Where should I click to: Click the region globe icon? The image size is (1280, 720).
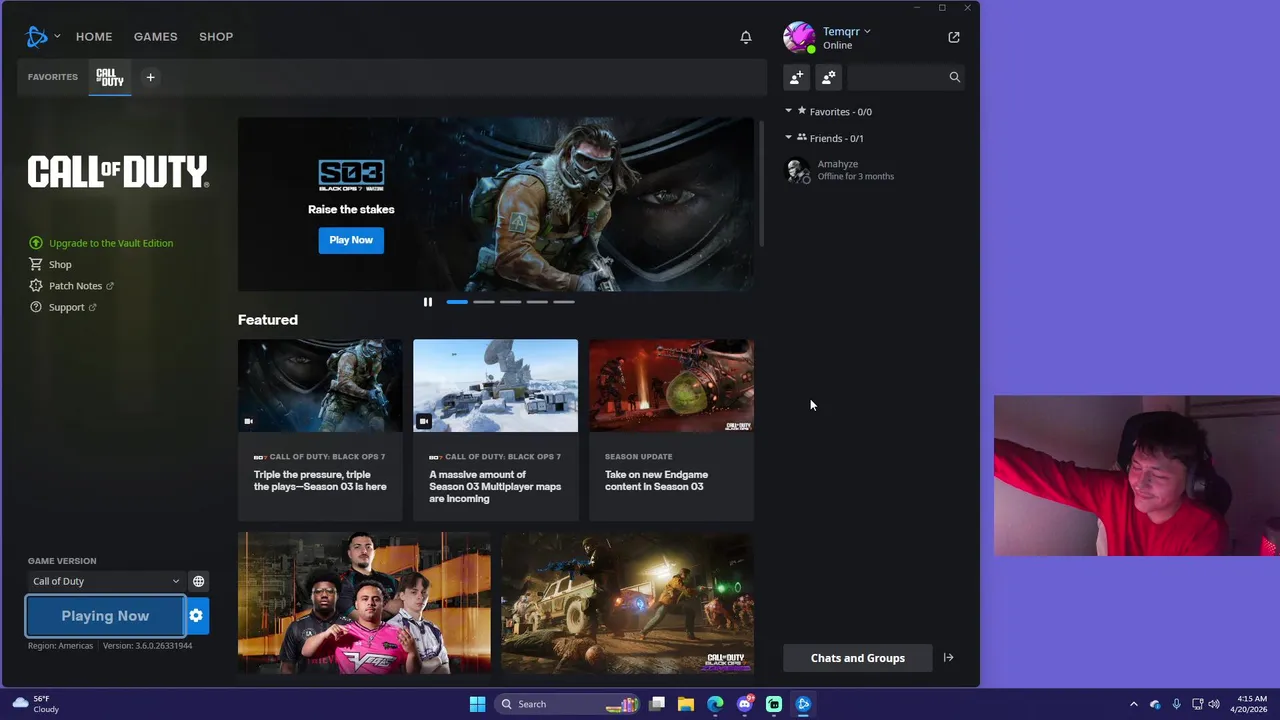click(x=198, y=581)
